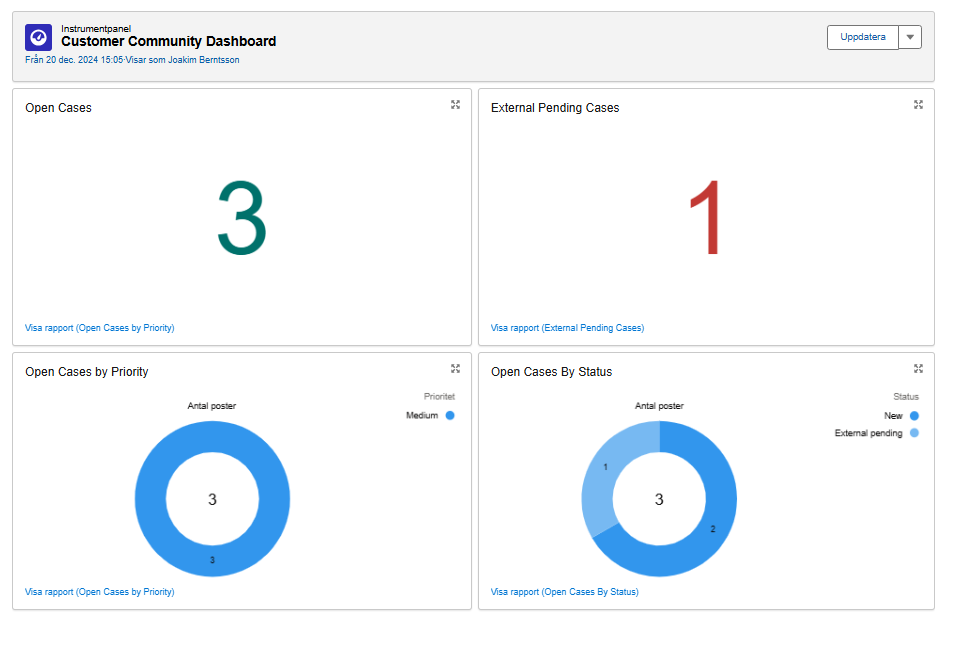Expand the External Pending Cases widget

(x=918, y=105)
